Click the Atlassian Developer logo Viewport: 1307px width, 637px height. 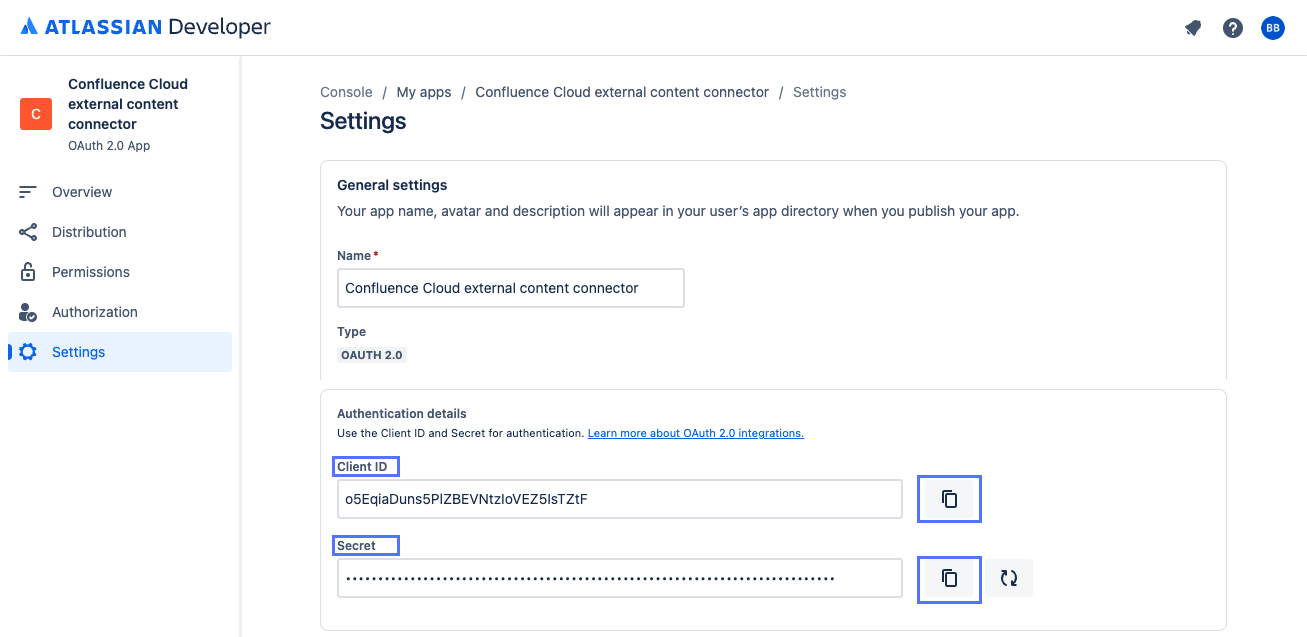tap(146, 27)
